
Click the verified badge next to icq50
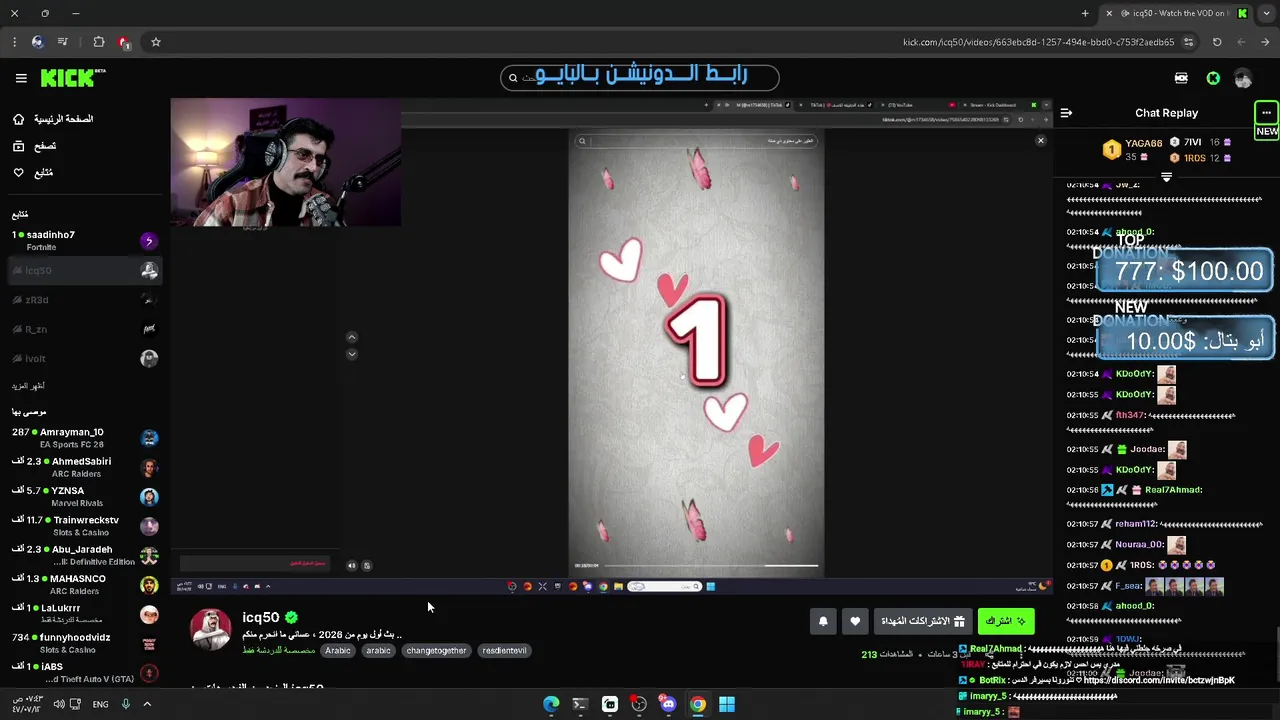[x=291, y=617]
